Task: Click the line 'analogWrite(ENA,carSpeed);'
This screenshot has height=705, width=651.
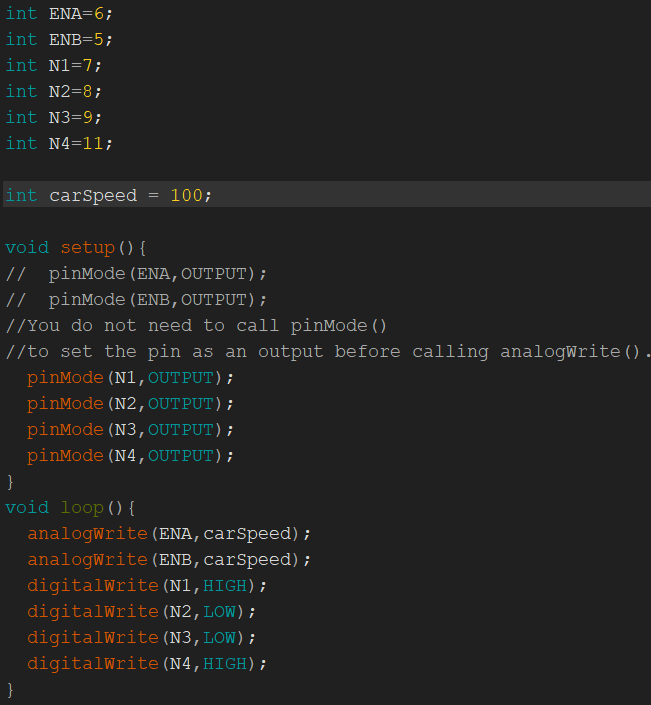Action: click(x=169, y=534)
